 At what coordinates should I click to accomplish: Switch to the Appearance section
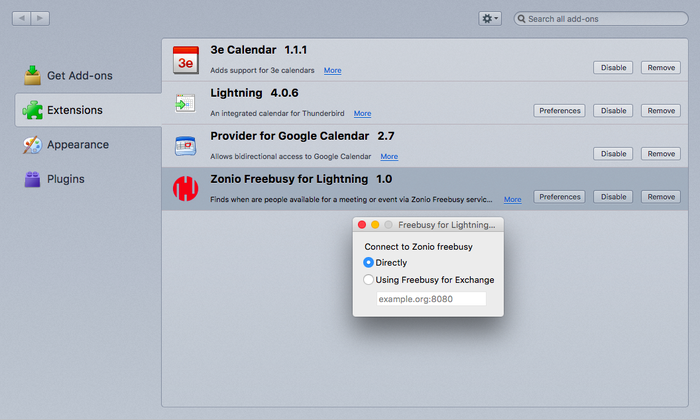[x=66, y=145]
